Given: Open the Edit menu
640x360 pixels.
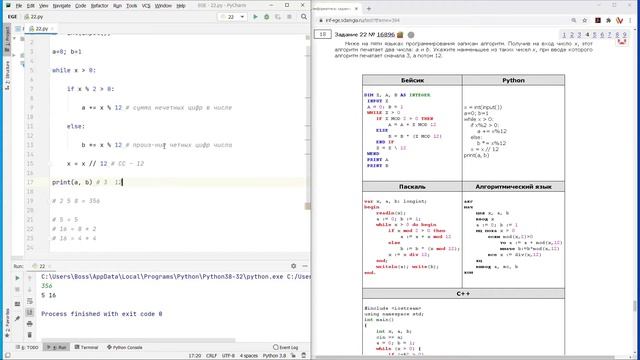Looking at the screenshot, I should (31, 6).
